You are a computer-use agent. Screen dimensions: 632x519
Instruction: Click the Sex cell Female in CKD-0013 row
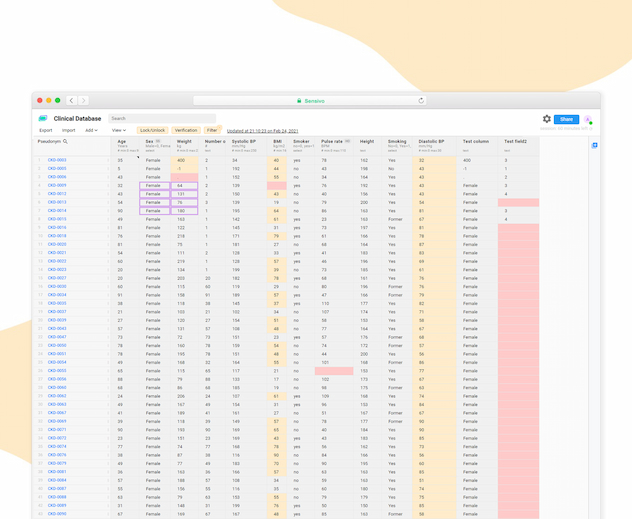[x=155, y=203]
